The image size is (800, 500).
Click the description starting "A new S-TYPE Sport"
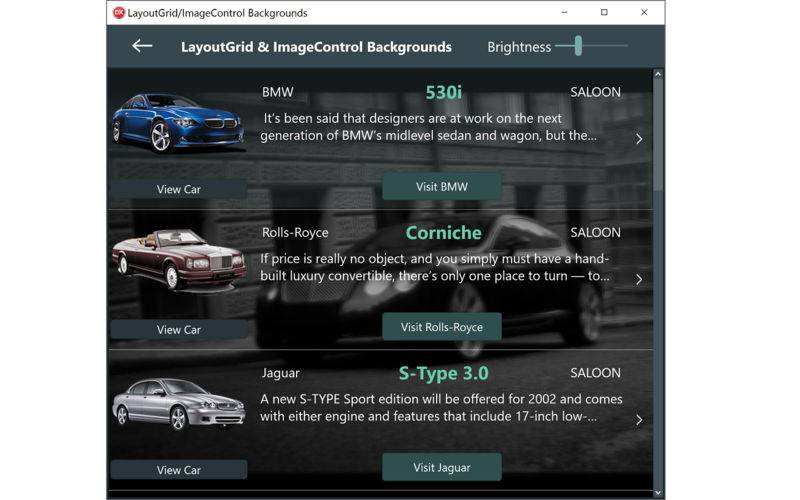pos(441,407)
